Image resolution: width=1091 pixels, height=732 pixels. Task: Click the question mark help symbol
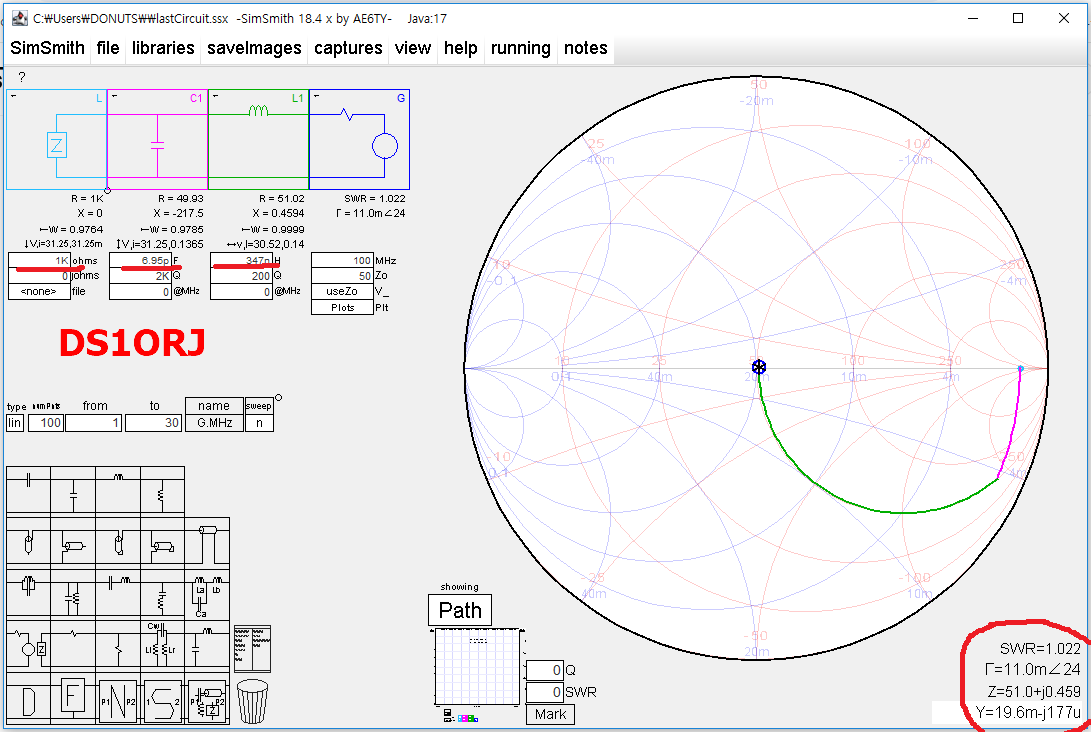coord(22,77)
